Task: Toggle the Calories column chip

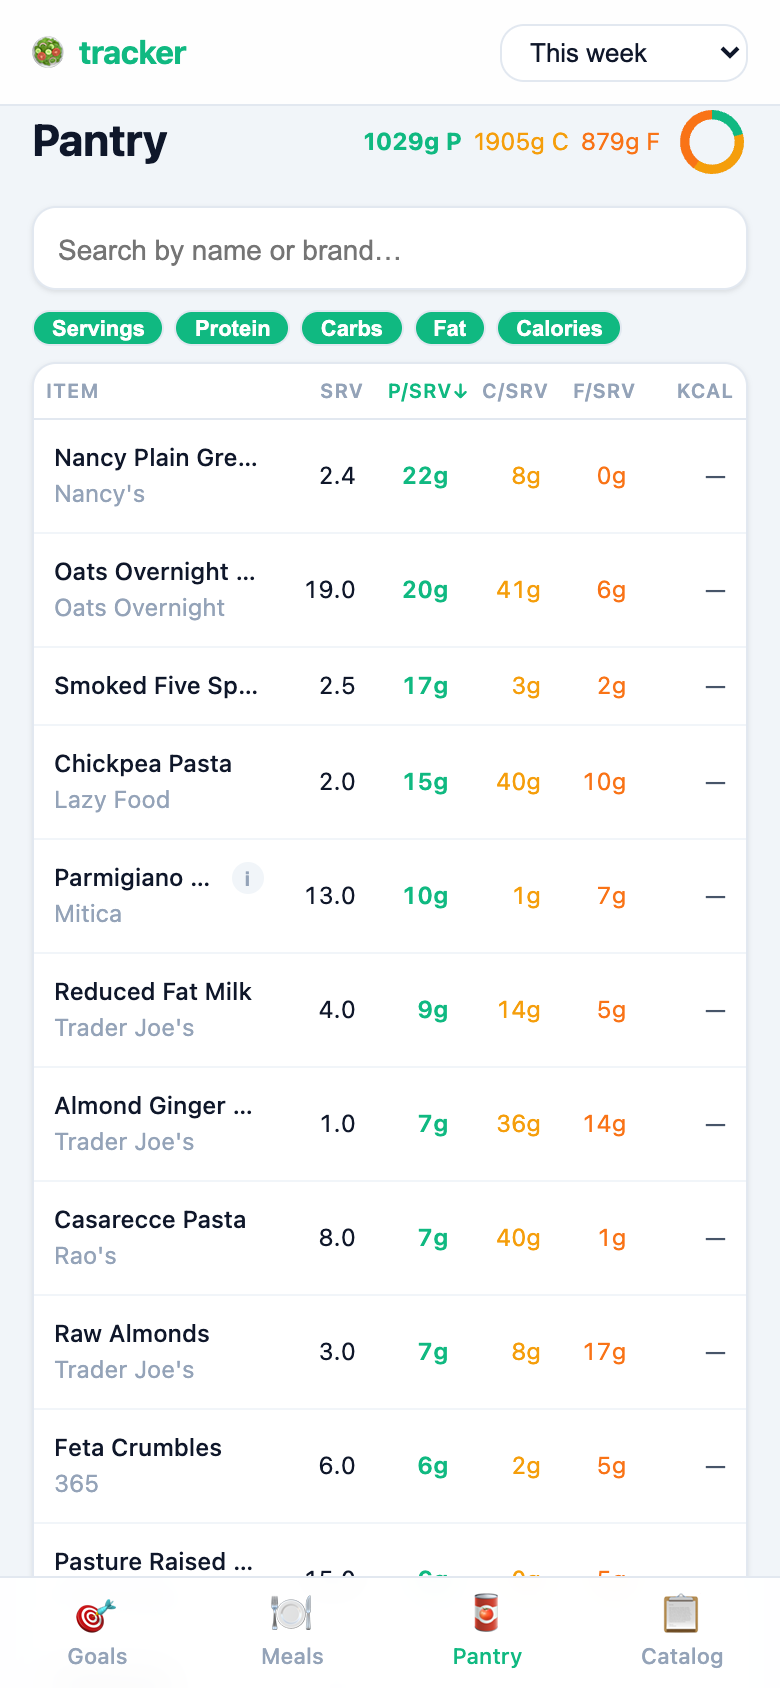Action: 559,328
